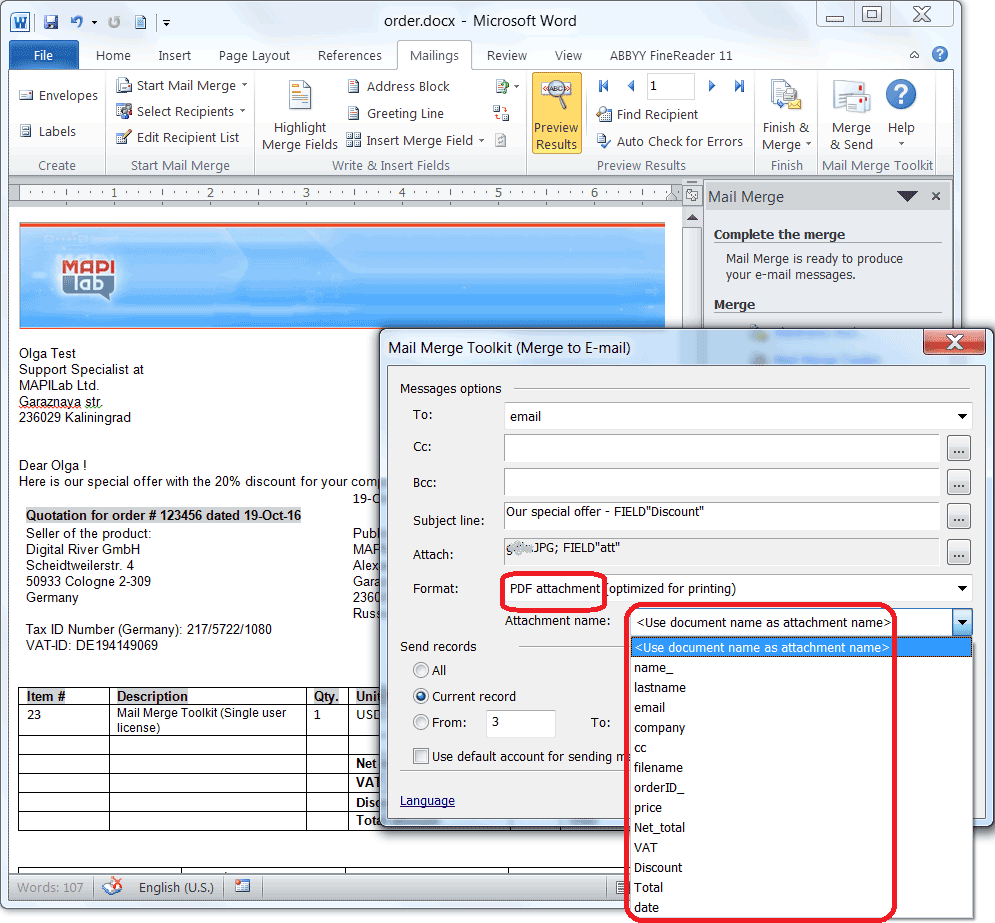Click the Merge & Send toolkit icon
Screen dimensions: 995x923
(x=852, y=115)
